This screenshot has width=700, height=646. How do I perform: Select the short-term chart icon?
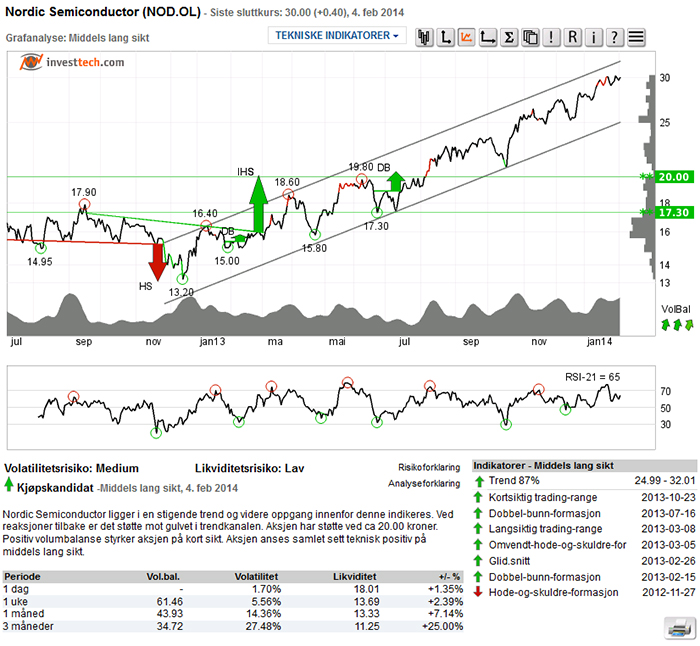pyautogui.click(x=445, y=37)
